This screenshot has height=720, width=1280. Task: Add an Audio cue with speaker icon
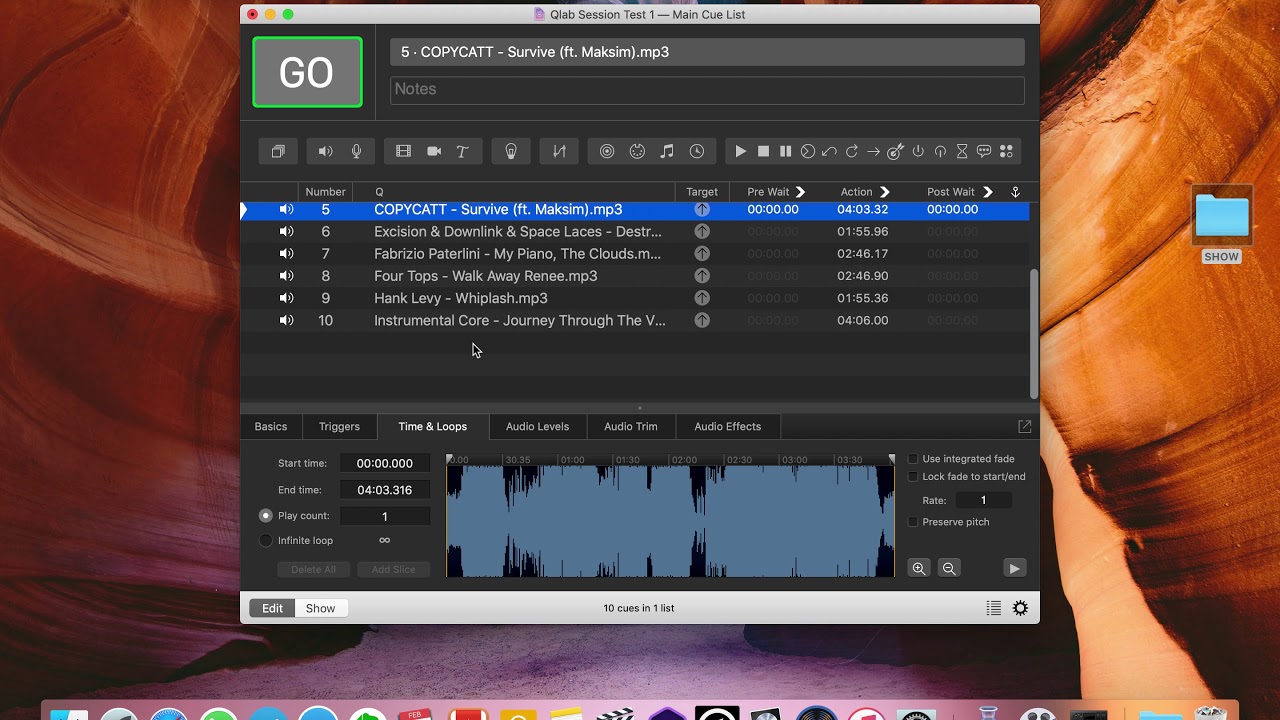(325, 151)
